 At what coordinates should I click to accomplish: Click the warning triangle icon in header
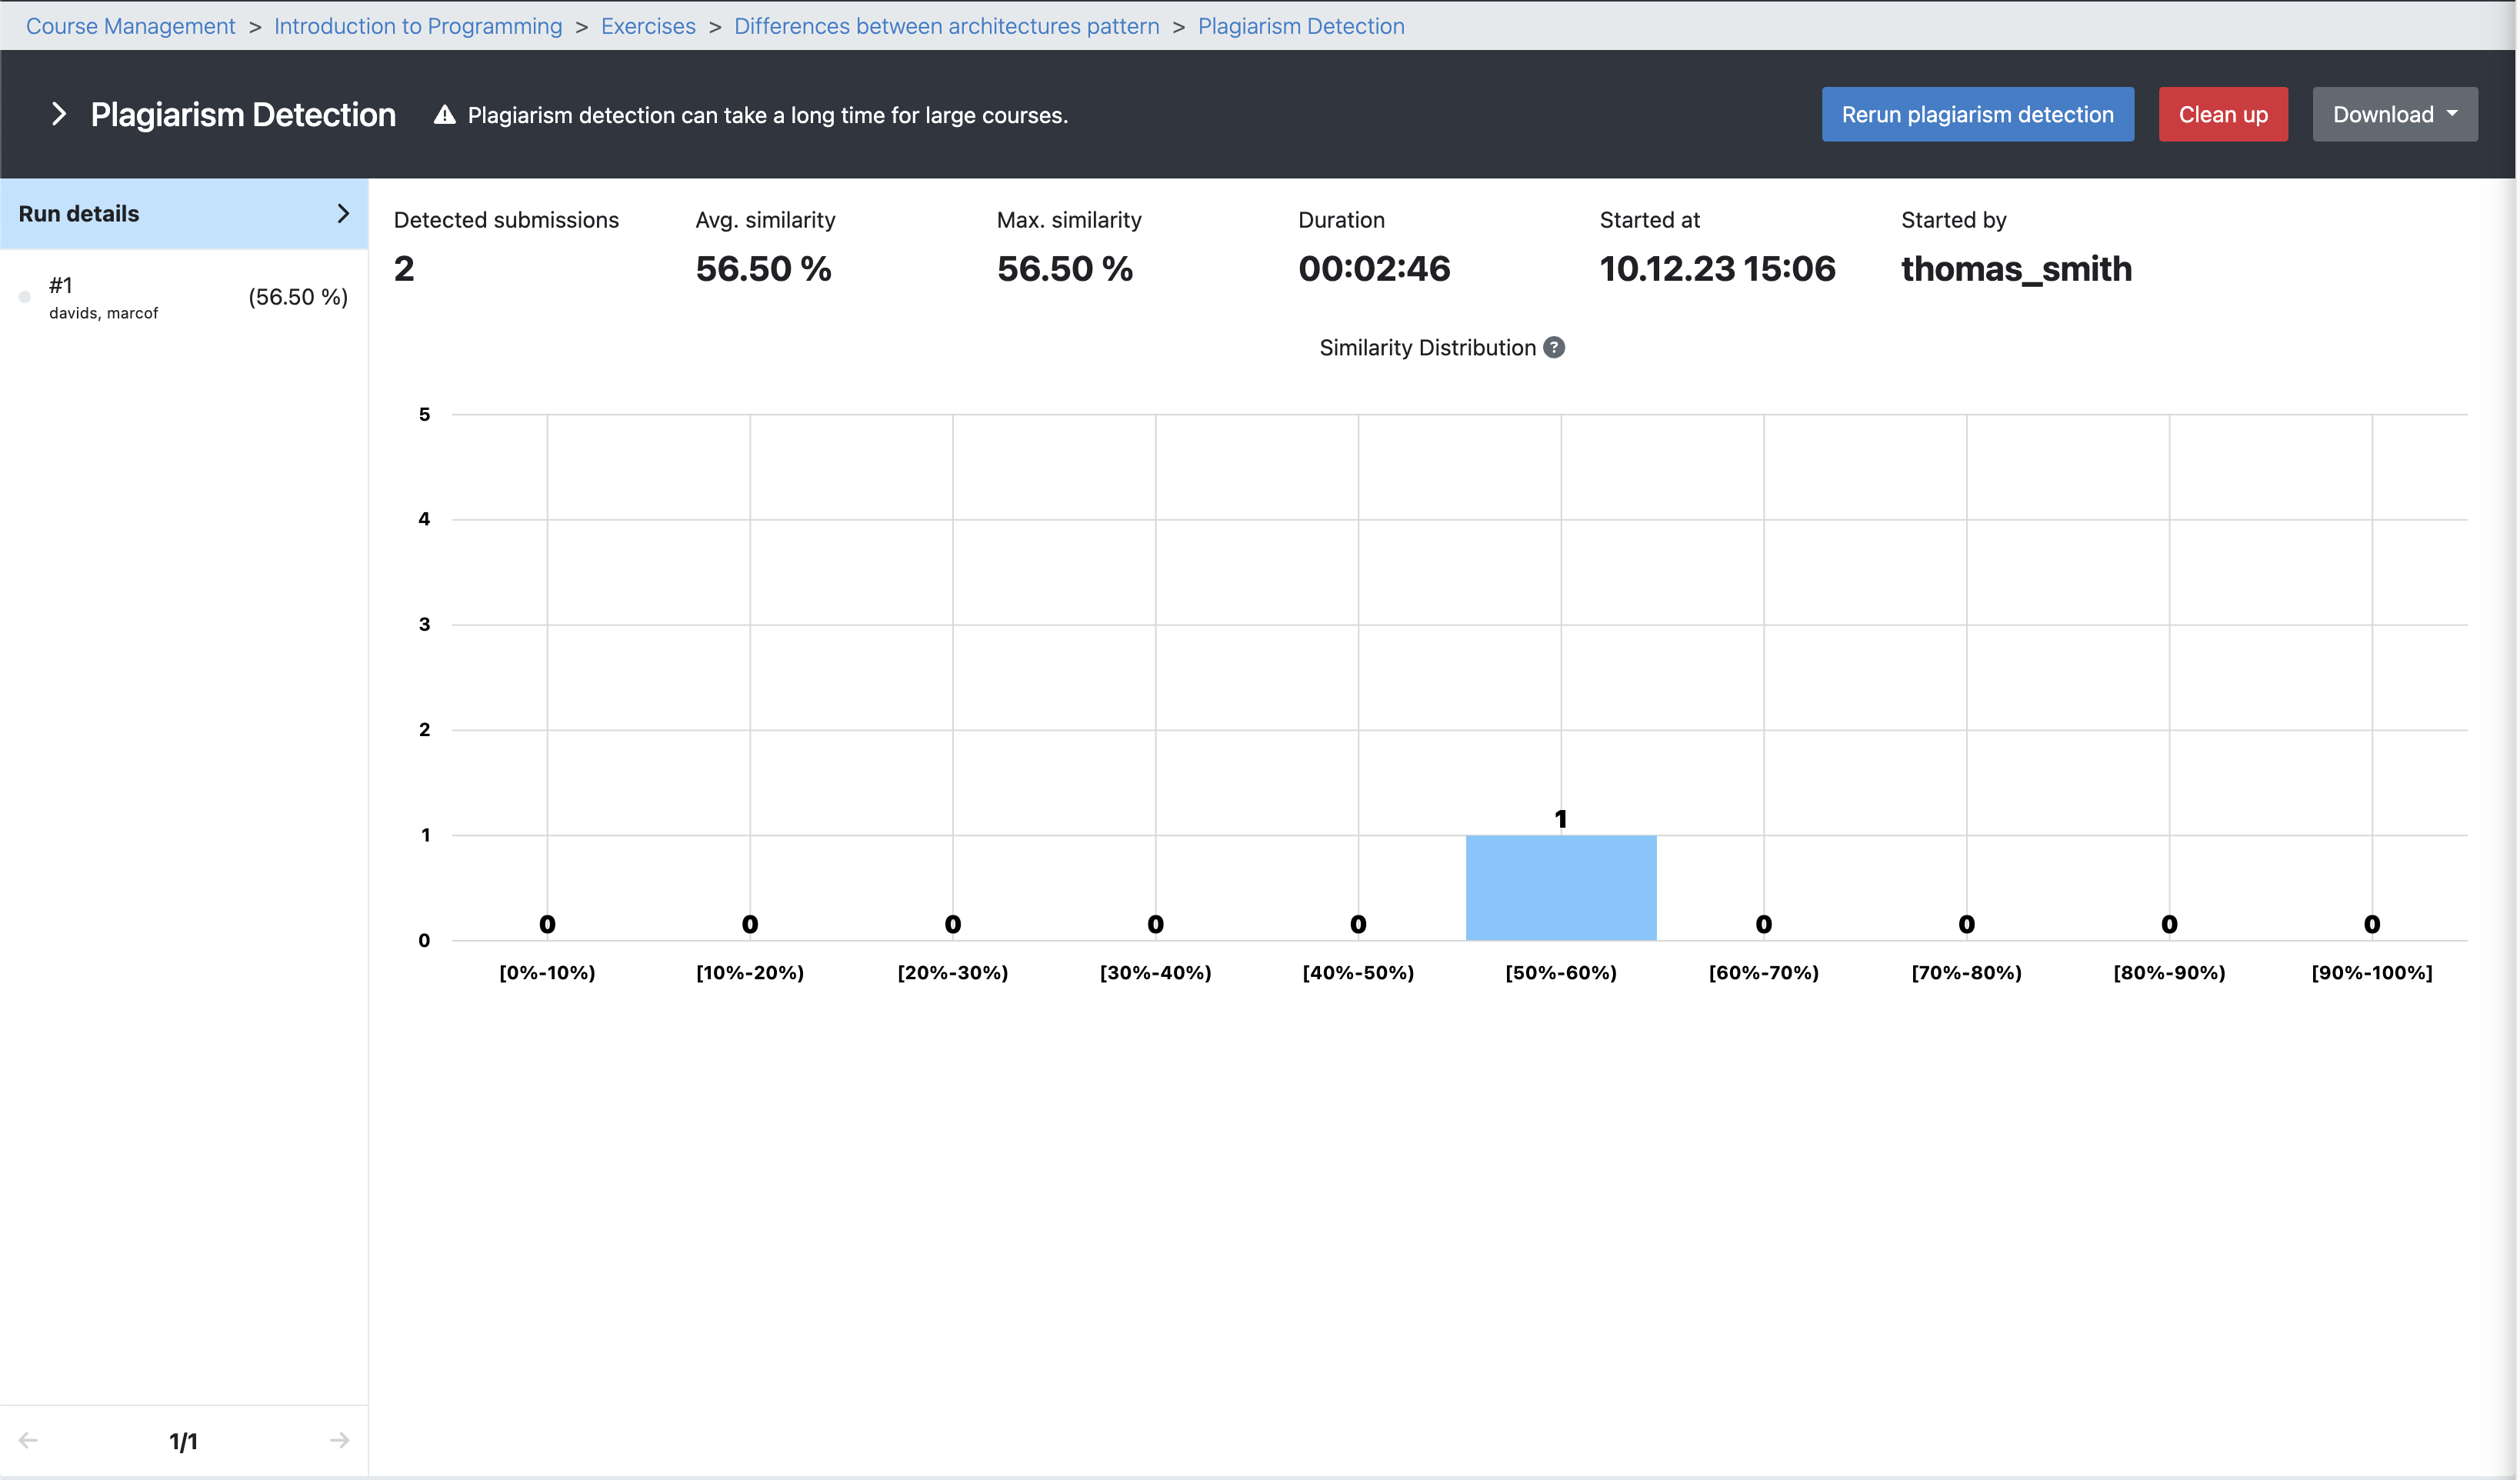tap(445, 115)
